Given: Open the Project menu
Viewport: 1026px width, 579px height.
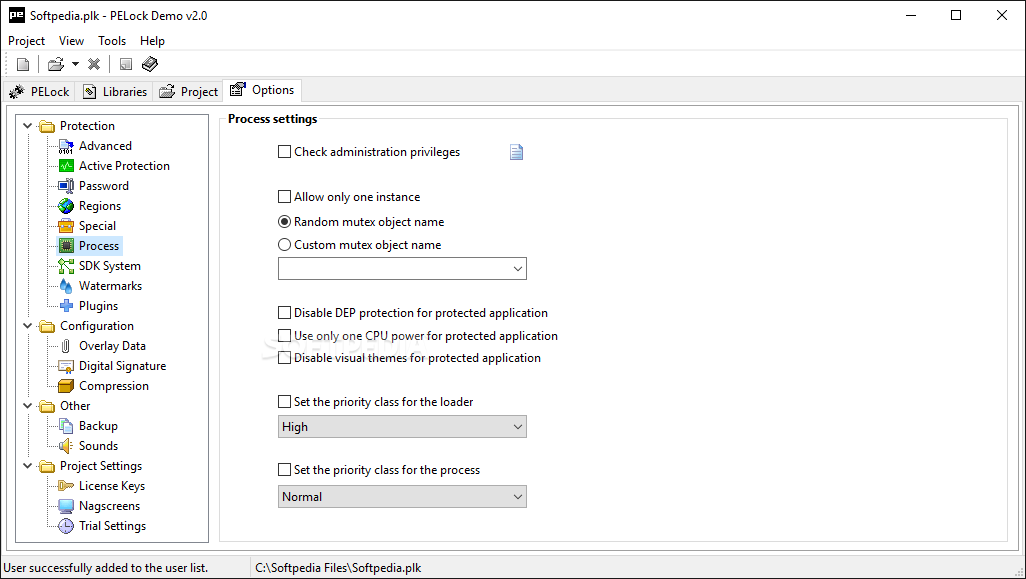Looking at the screenshot, I should pos(26,41).
